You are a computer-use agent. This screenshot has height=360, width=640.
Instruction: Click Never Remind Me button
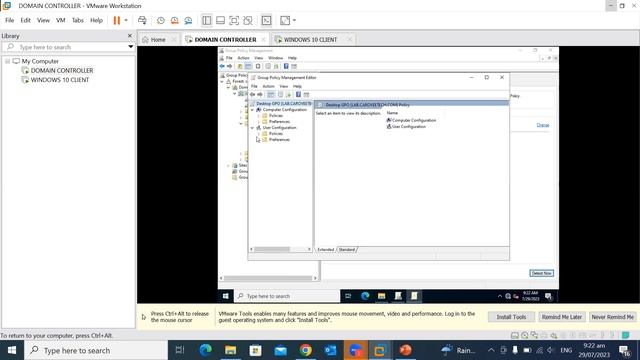[612, 317]
